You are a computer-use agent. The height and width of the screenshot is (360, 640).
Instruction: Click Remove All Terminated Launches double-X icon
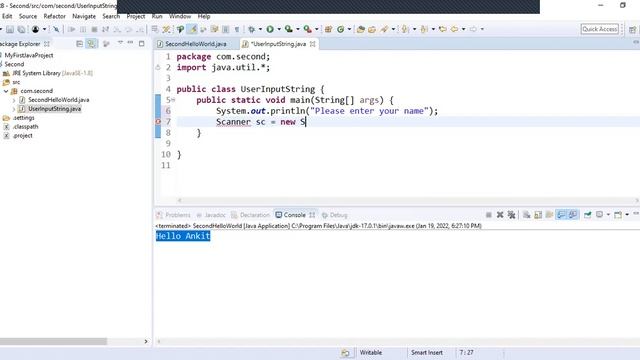(x=511, y=215)
